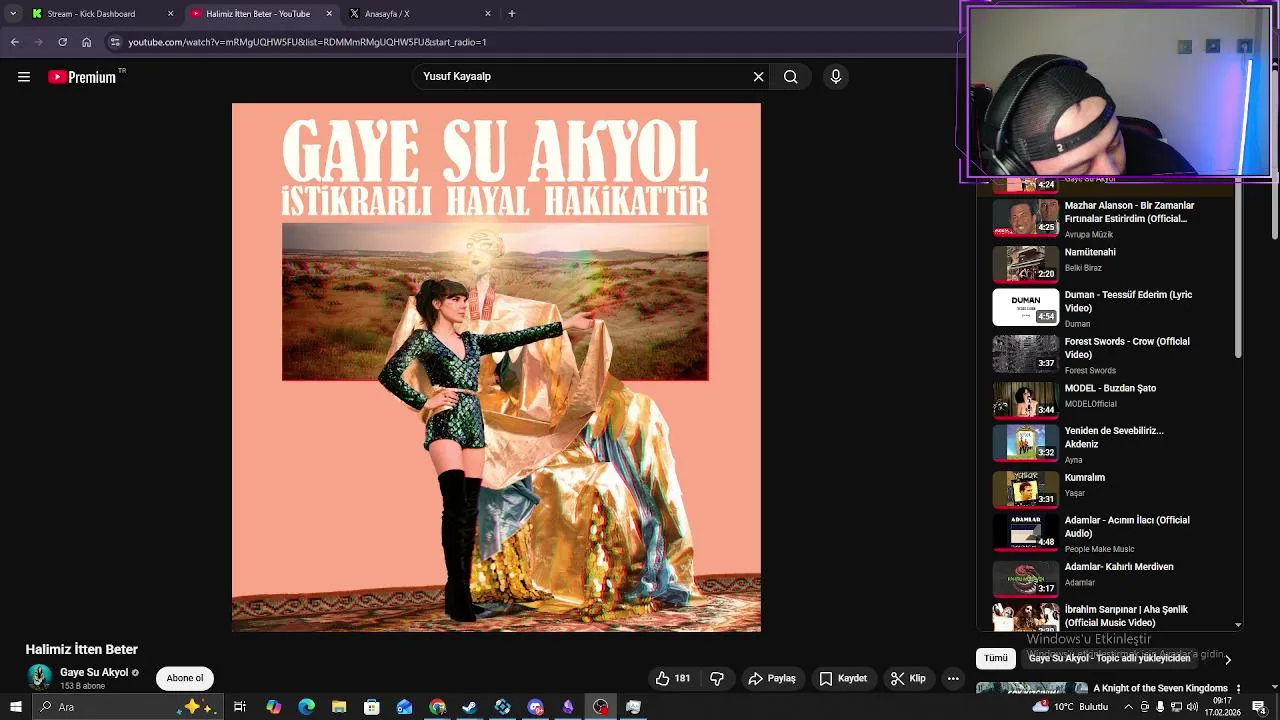Play Kumralım by Yaşar
This screenshot has height=720, width=1280.
tap(1110, 489)
